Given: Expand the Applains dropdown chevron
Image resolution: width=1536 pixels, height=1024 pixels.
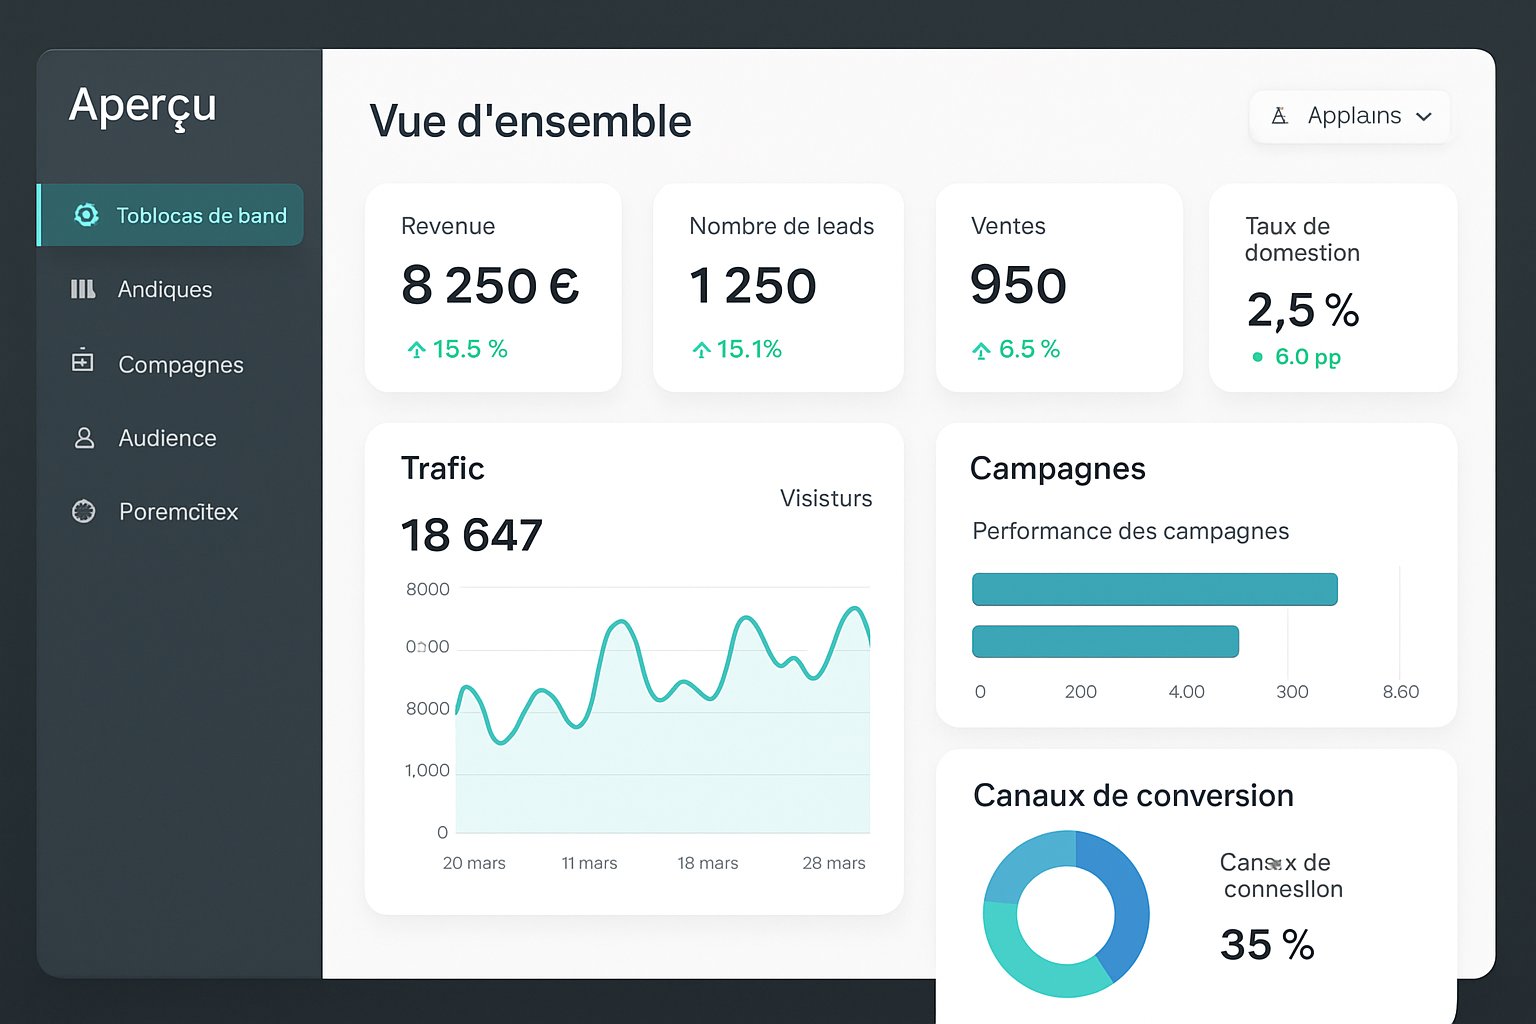Looking at the screenshot, I should [x=1424, y=117].
